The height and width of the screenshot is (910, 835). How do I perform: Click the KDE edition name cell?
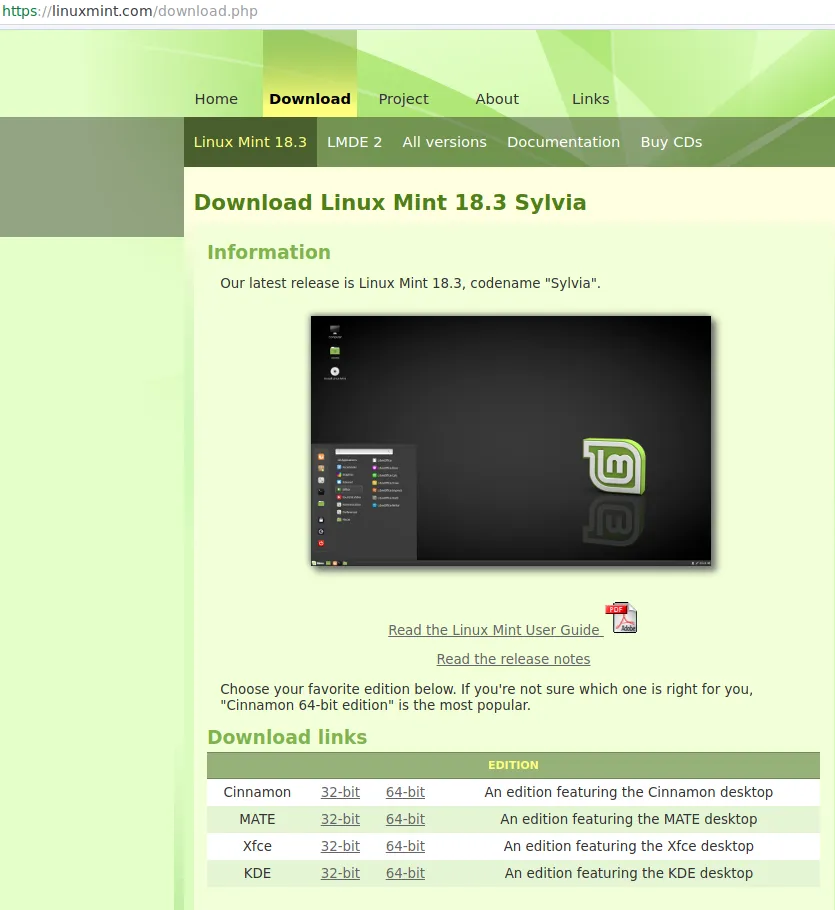point(257,873)
